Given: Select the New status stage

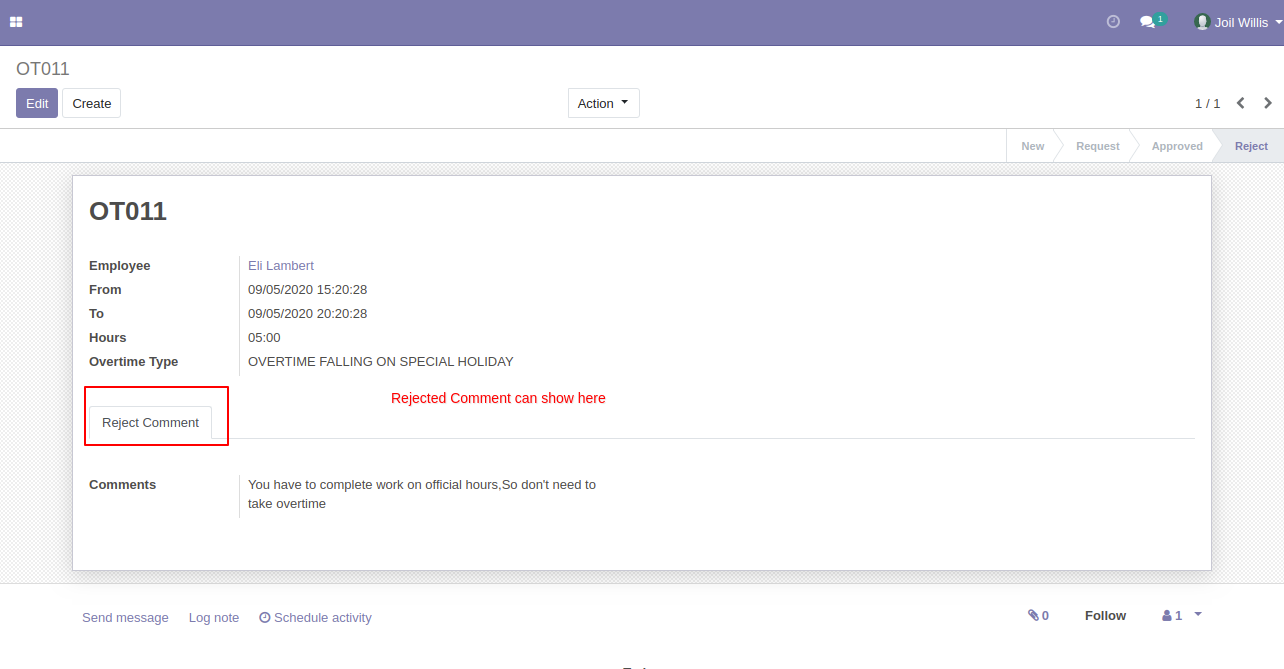Looking at the screenshot, I should pyautogui.click(x=1032, y=146).
